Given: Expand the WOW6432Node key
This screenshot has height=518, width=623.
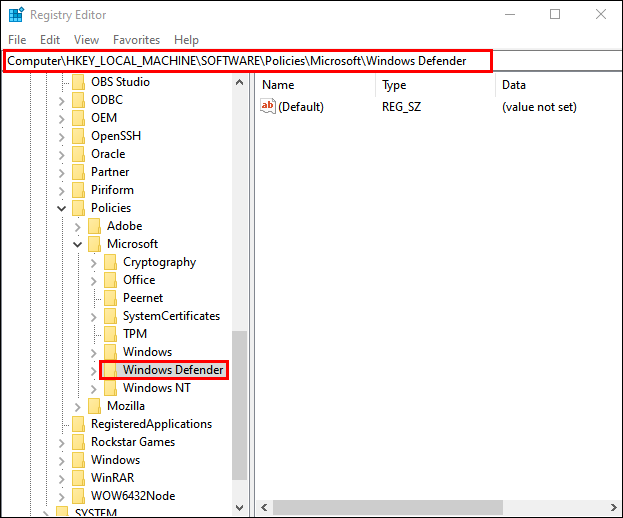Looking at the screenshot, I should point(61,497).
